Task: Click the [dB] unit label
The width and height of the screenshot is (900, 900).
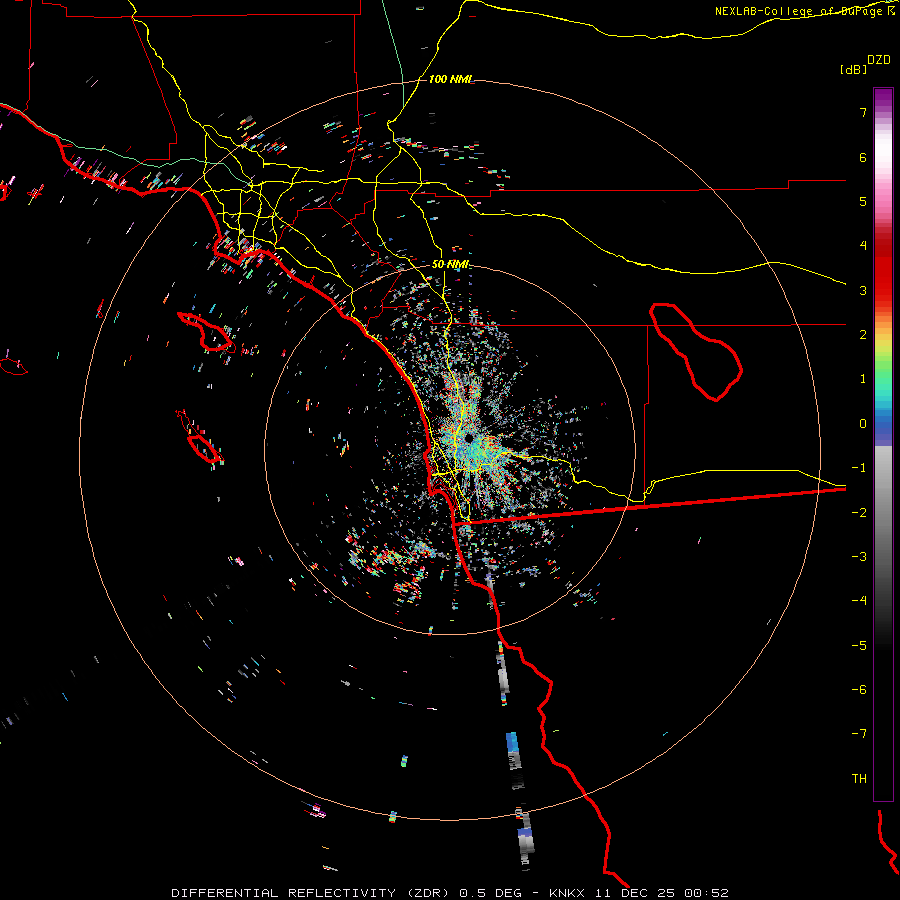Action: tap(854, 69)
